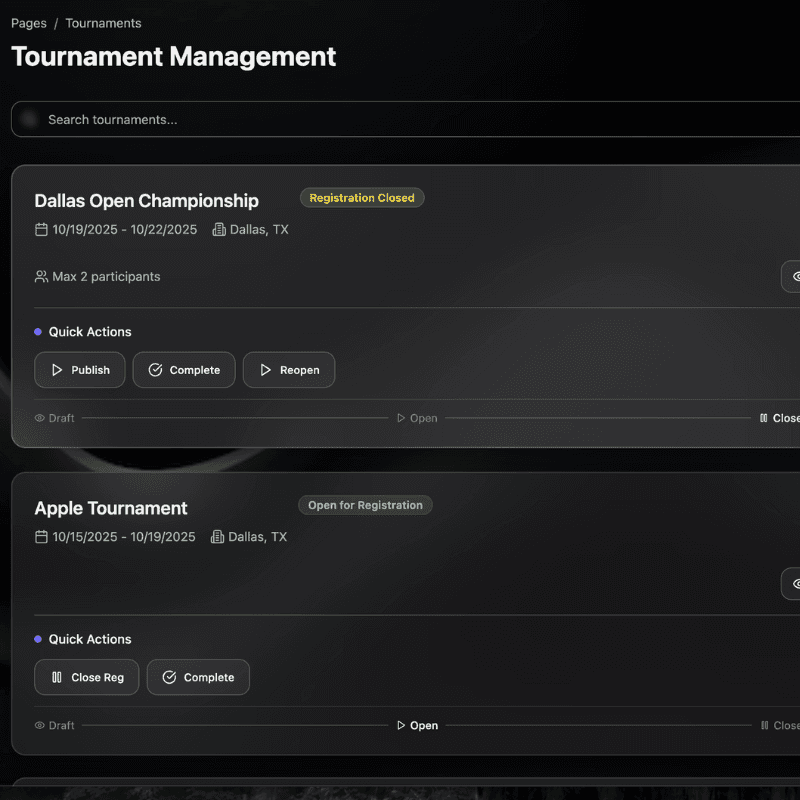
Task: Click the Publish button for Dallas Open Championship
Action: click(x=80, y=370)
